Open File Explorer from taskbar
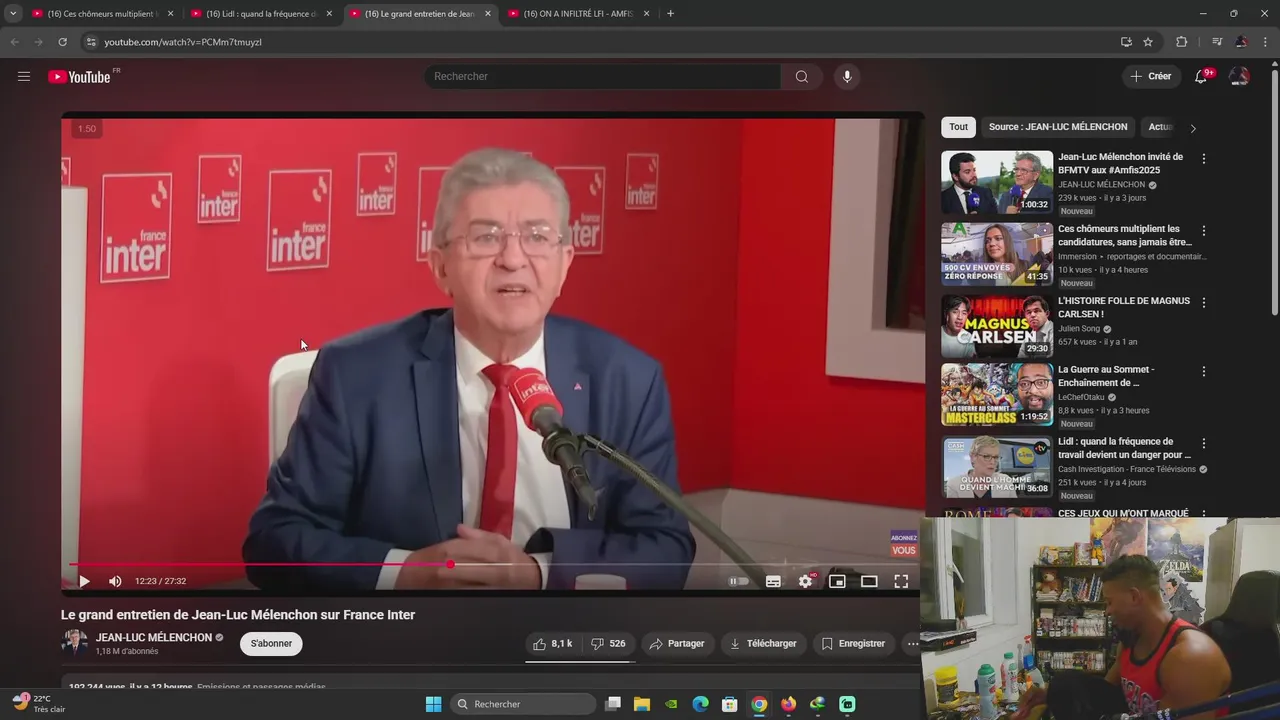The image size is (1280, 720). click(642, 704)
